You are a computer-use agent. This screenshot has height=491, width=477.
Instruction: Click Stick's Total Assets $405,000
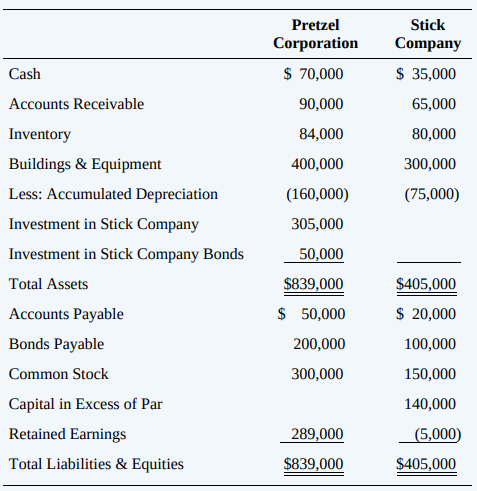pos(426,284)
